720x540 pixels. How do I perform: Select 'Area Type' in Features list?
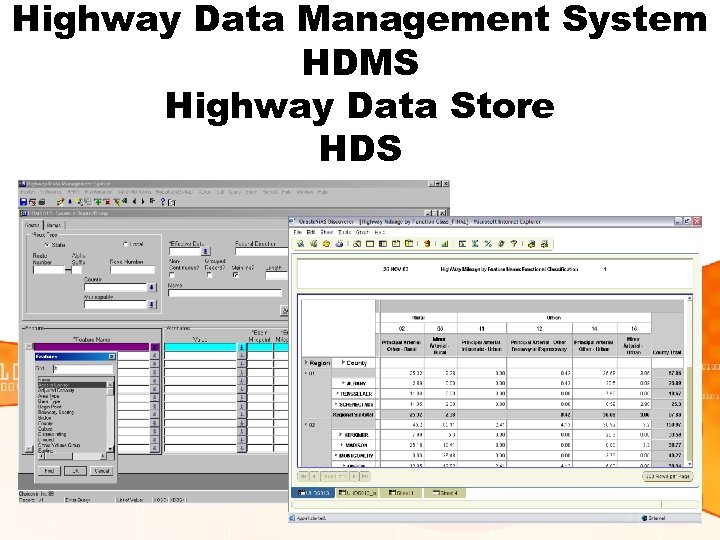(x=49, y=396)
